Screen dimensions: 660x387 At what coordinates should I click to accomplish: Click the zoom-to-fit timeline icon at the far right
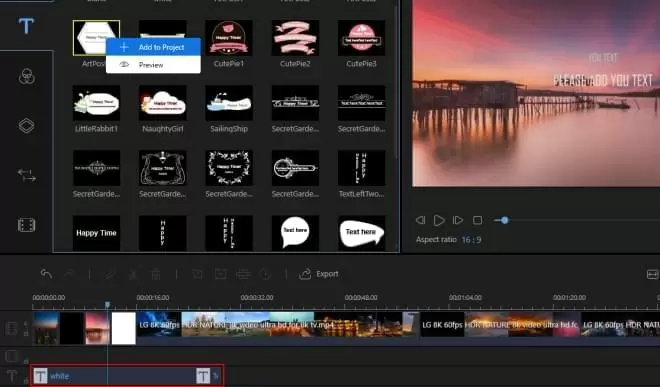pos(652,275)
